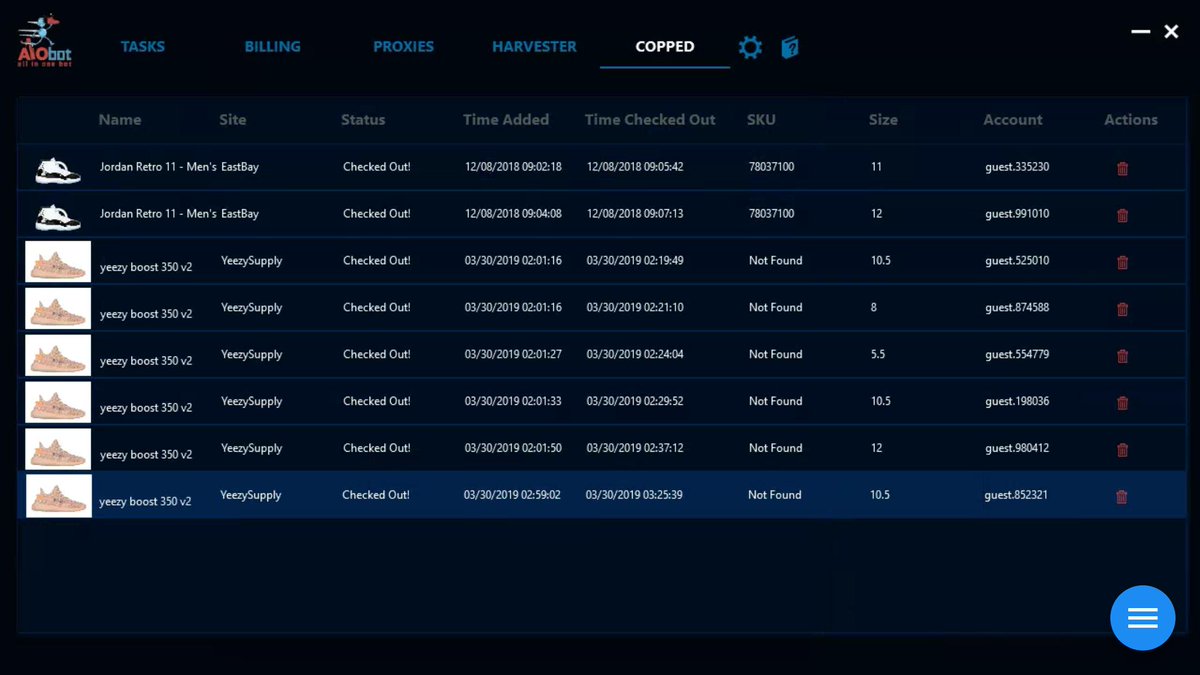The image size is (1200, 675).
Task: Click size value 8
Action: 874,308
